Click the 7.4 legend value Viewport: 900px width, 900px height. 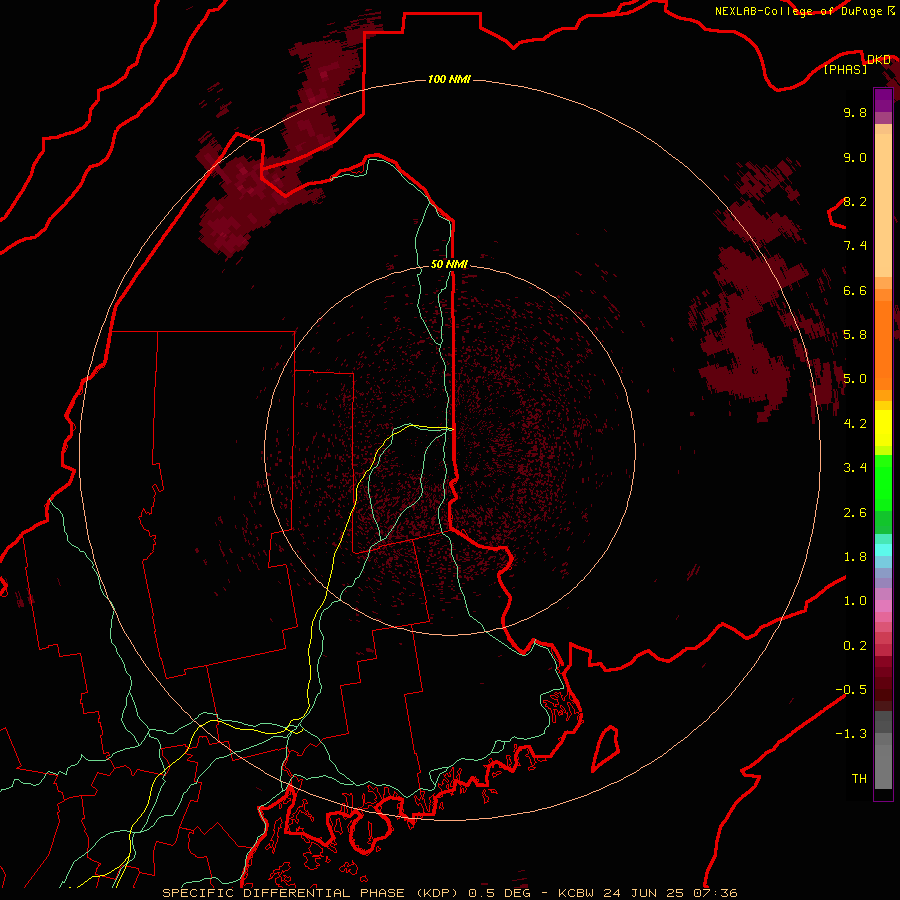pyautogui.click(x=855, y=246)
